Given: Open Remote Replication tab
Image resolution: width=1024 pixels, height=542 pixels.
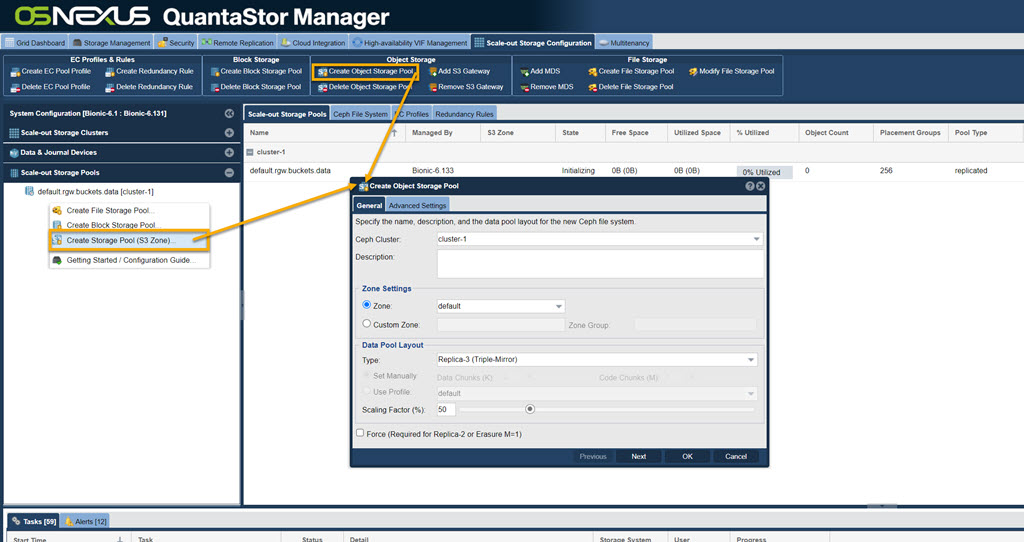Looking at the screenshot, I should 238,42.
